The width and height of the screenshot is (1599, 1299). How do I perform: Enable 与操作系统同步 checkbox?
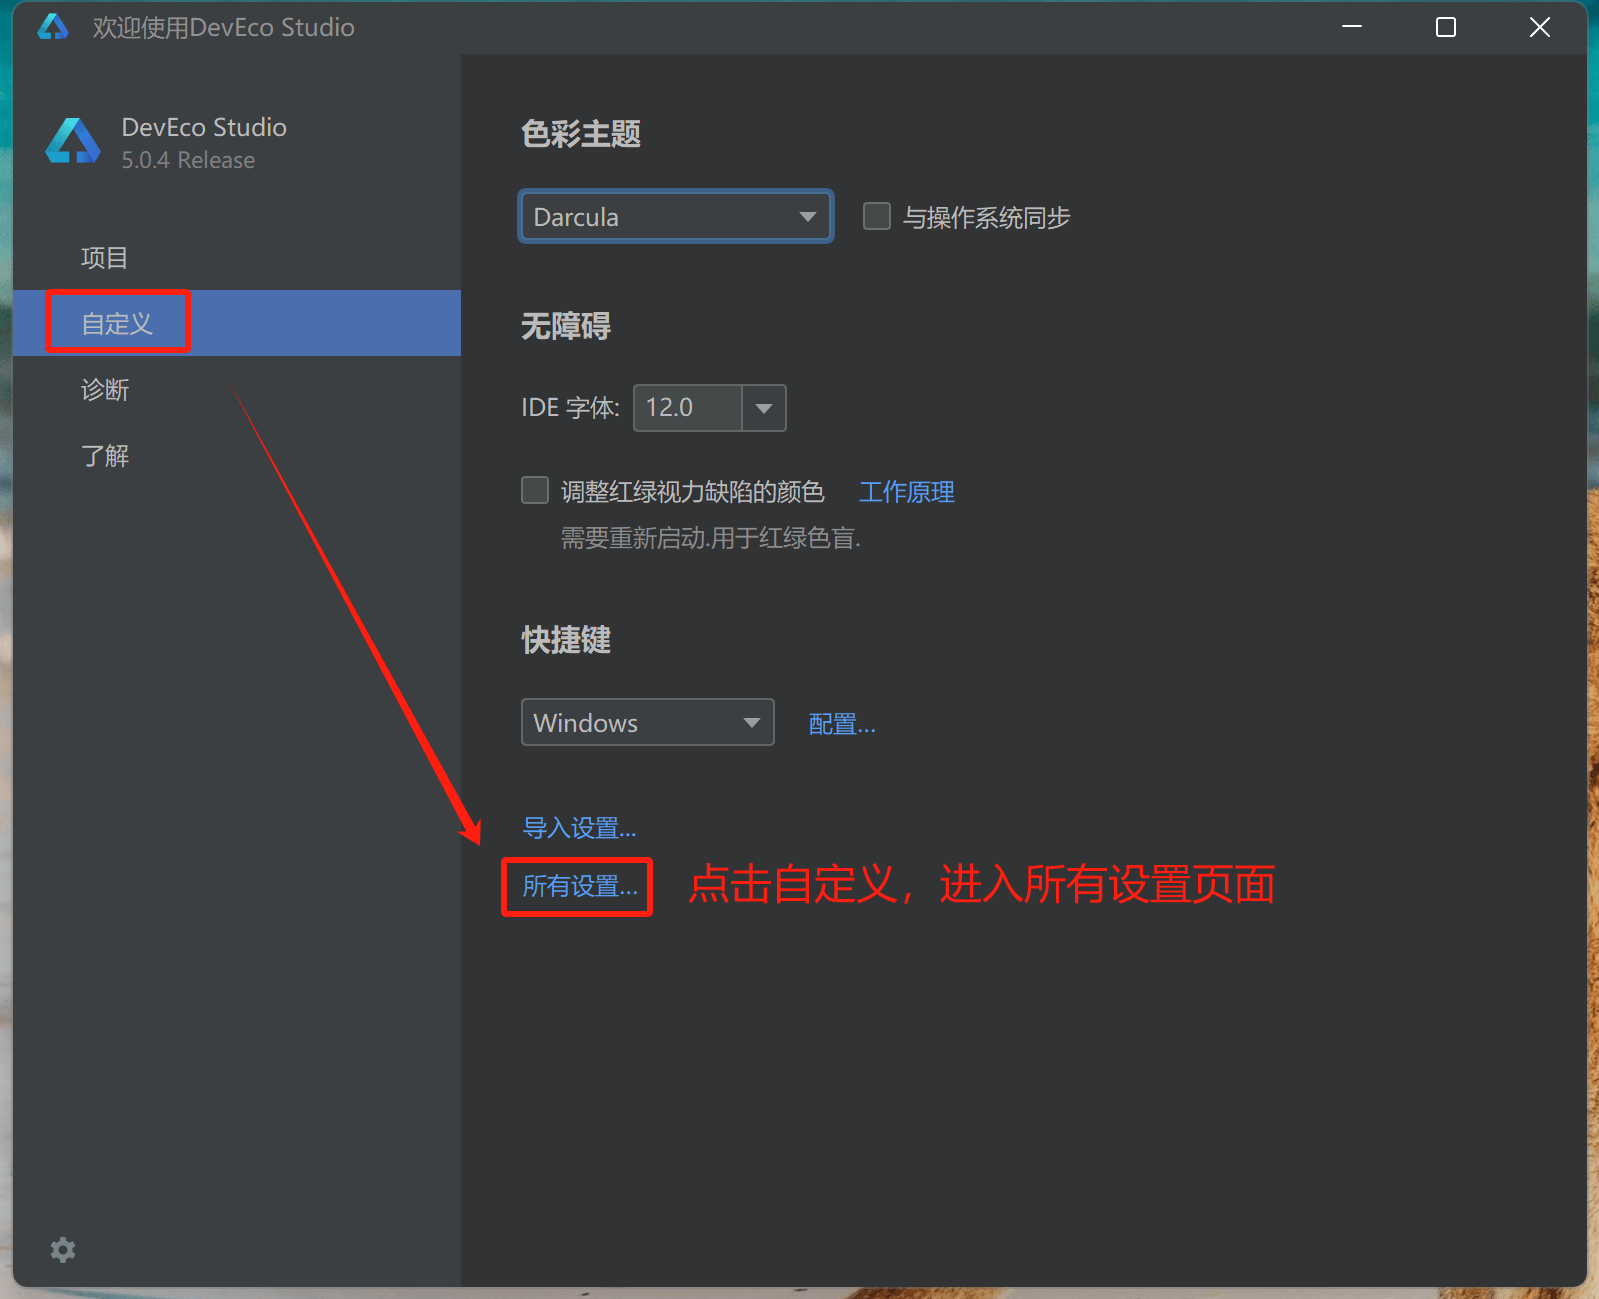877,216
